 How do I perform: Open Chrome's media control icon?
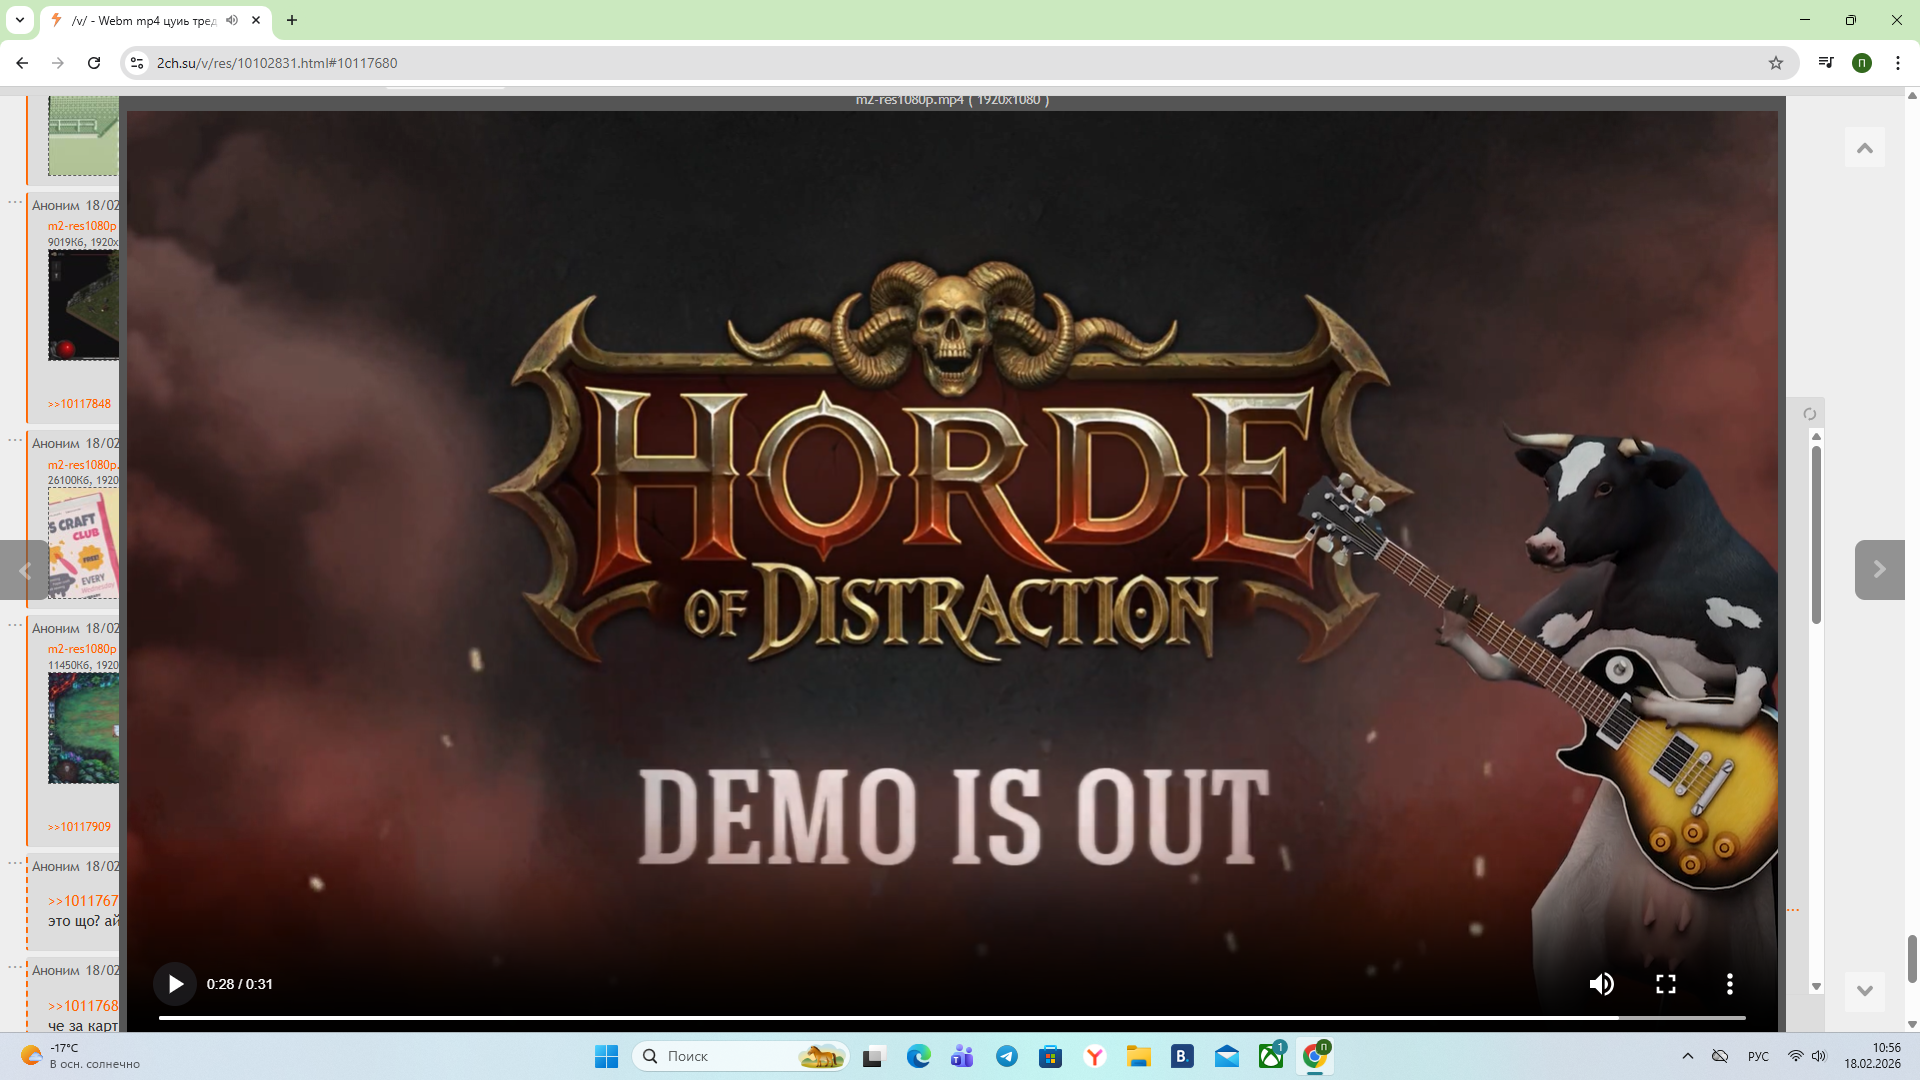click(1826, 63)
